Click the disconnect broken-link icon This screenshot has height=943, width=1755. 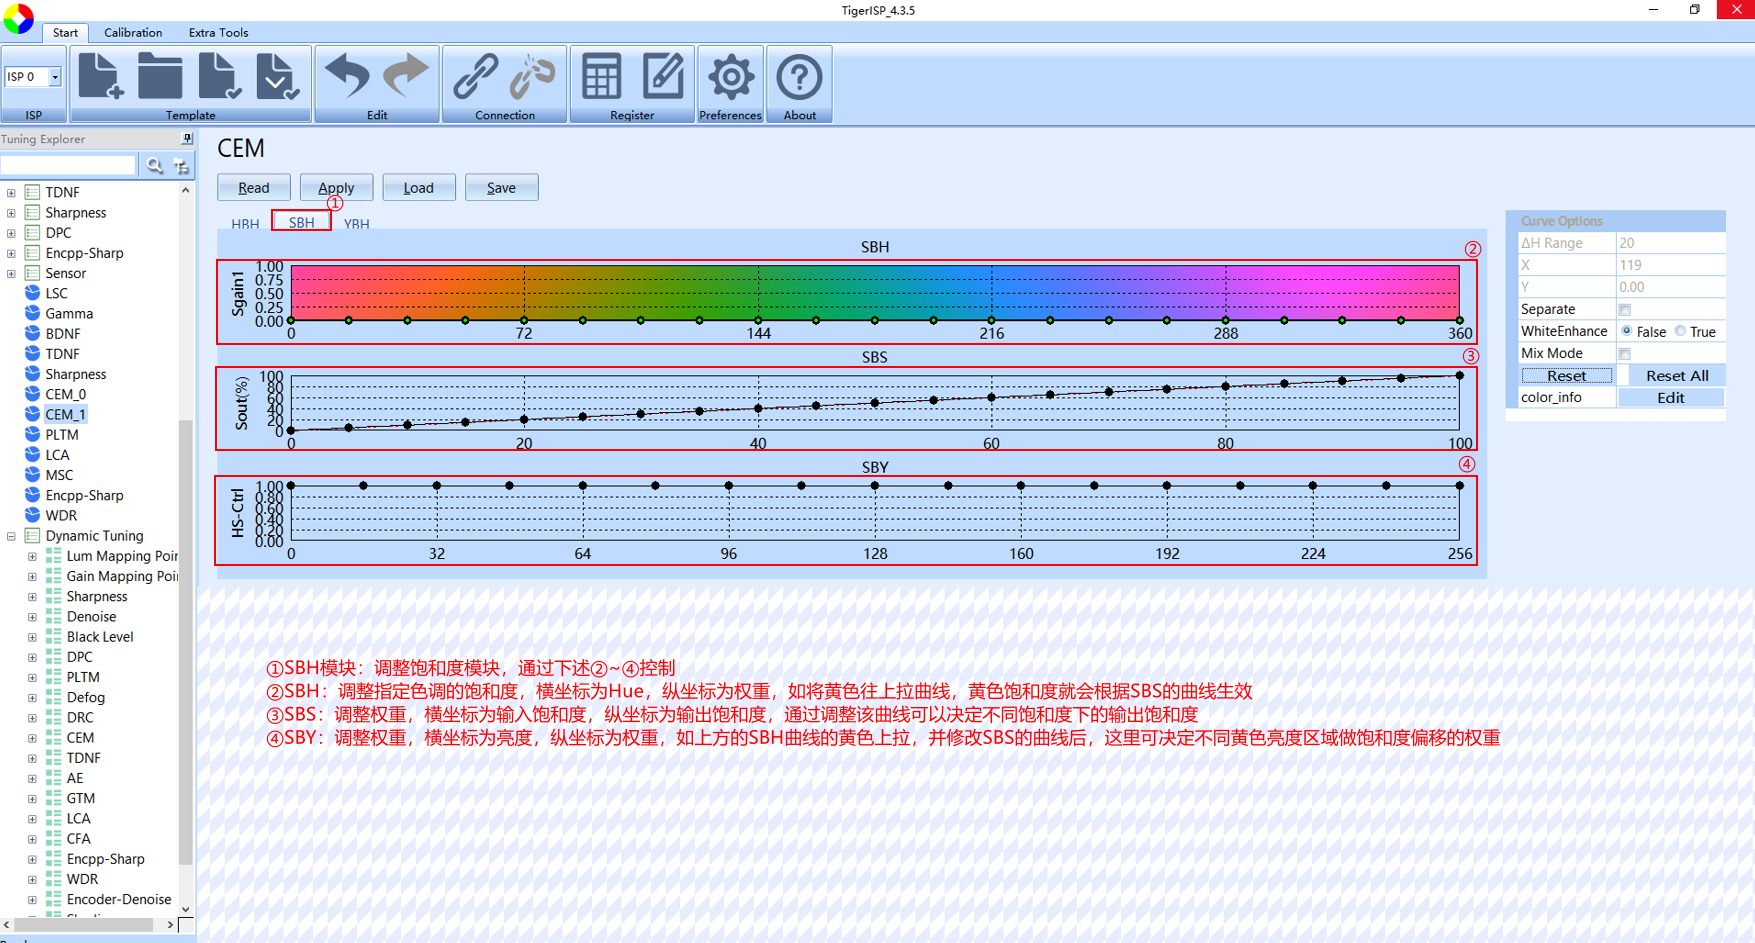(533, 77)
